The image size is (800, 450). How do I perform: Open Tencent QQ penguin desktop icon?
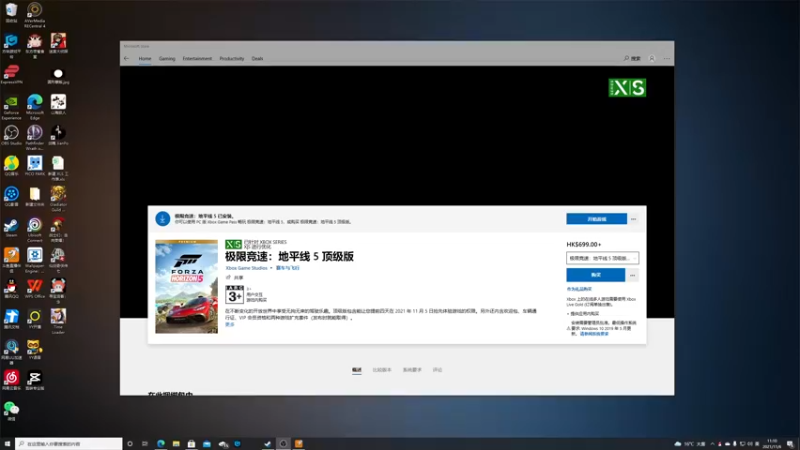[x=11, y=289]
